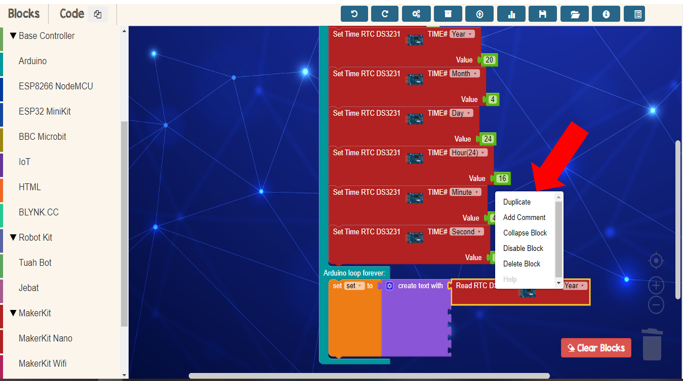This screenshot has width=683, height=381.
Task: Click the redo toolbar icon
Action: click(385, 14)
